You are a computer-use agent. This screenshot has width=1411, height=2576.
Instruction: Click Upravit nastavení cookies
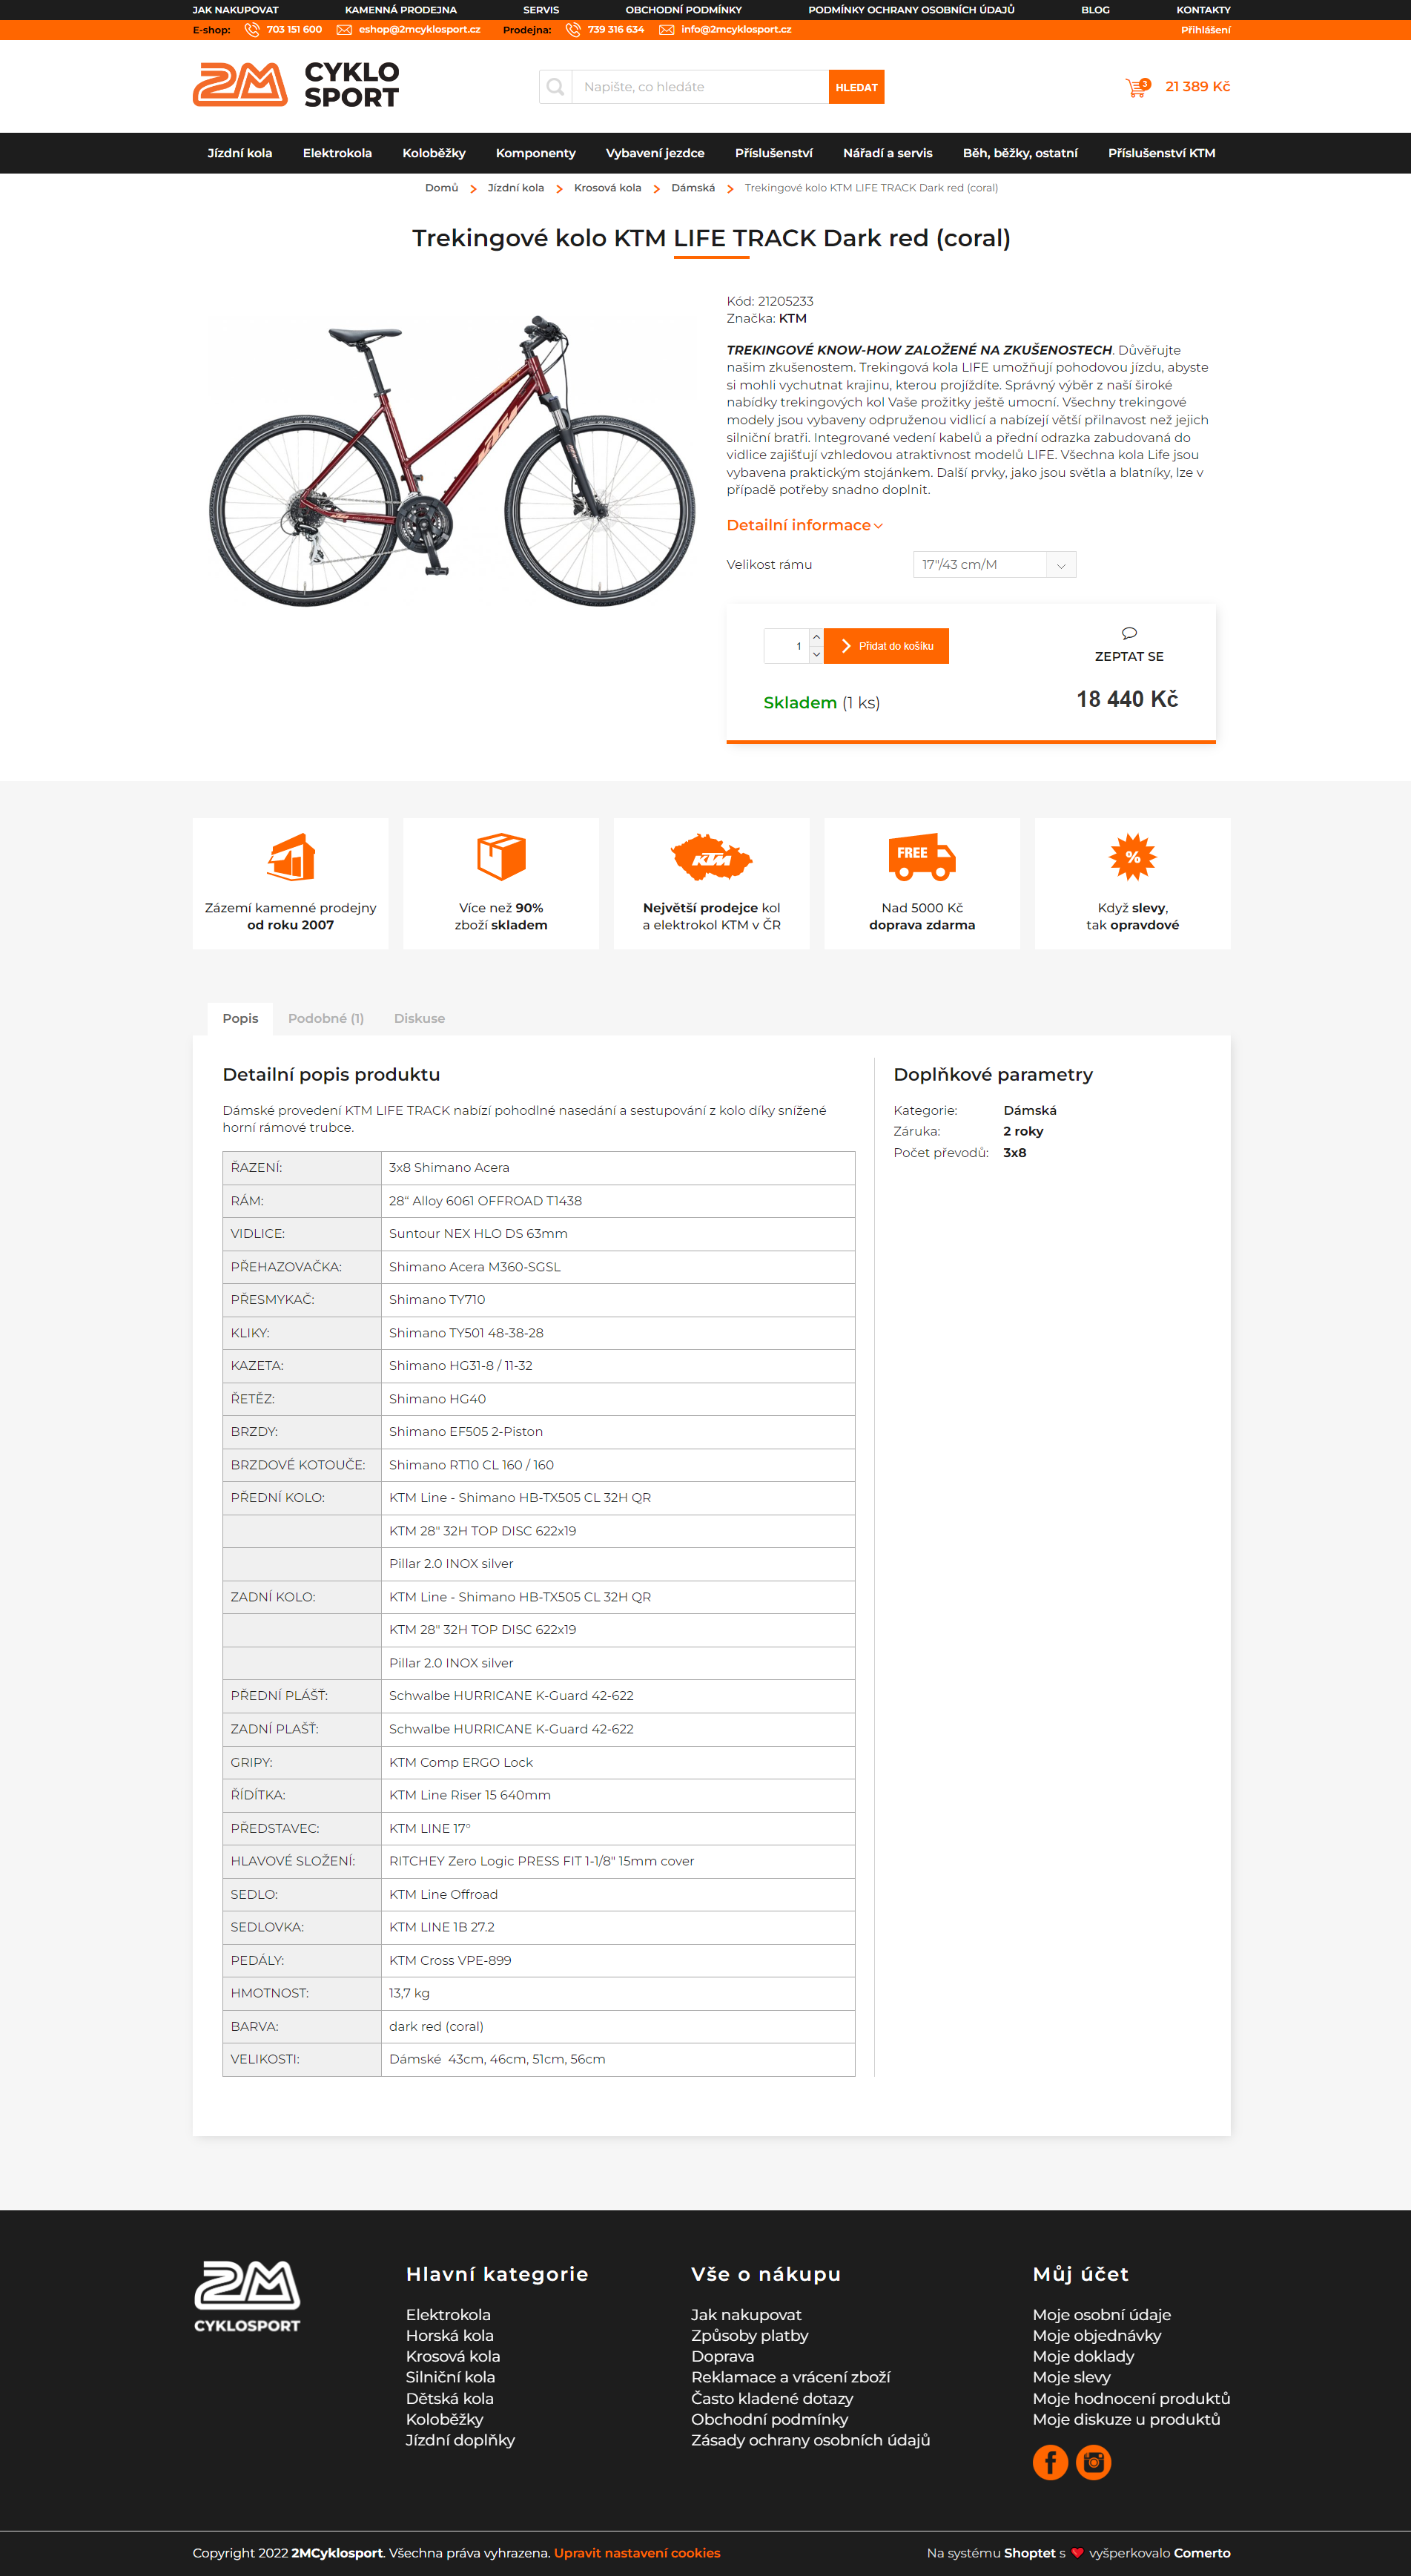tap(637, 2552)
